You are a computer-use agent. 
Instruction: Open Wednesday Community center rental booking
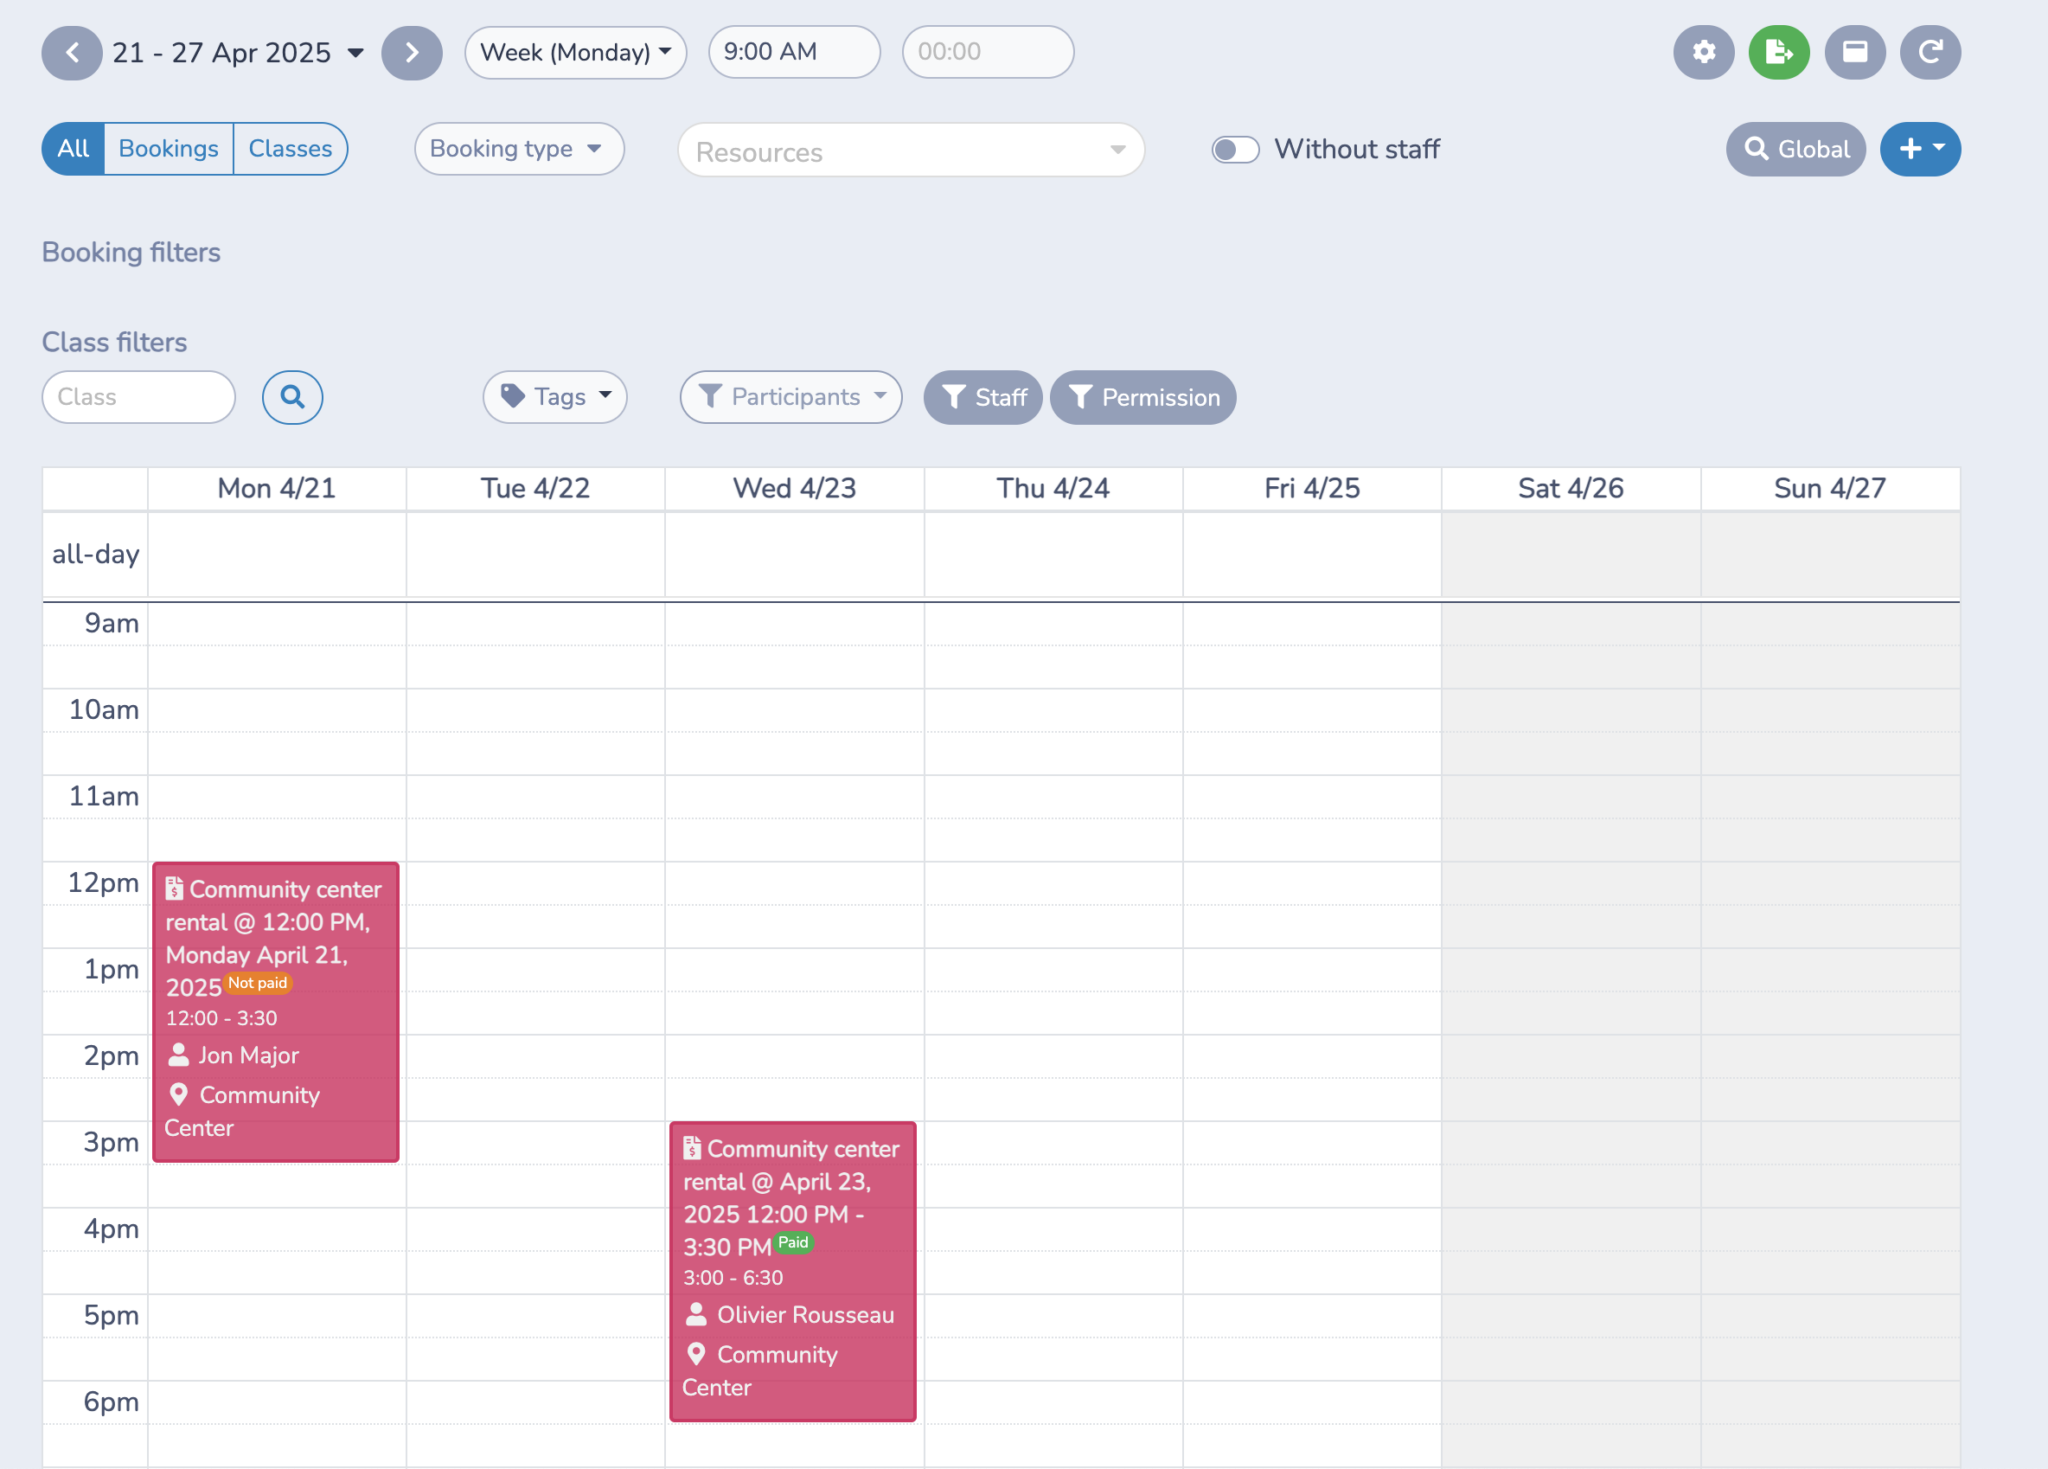coord(793,1271)
